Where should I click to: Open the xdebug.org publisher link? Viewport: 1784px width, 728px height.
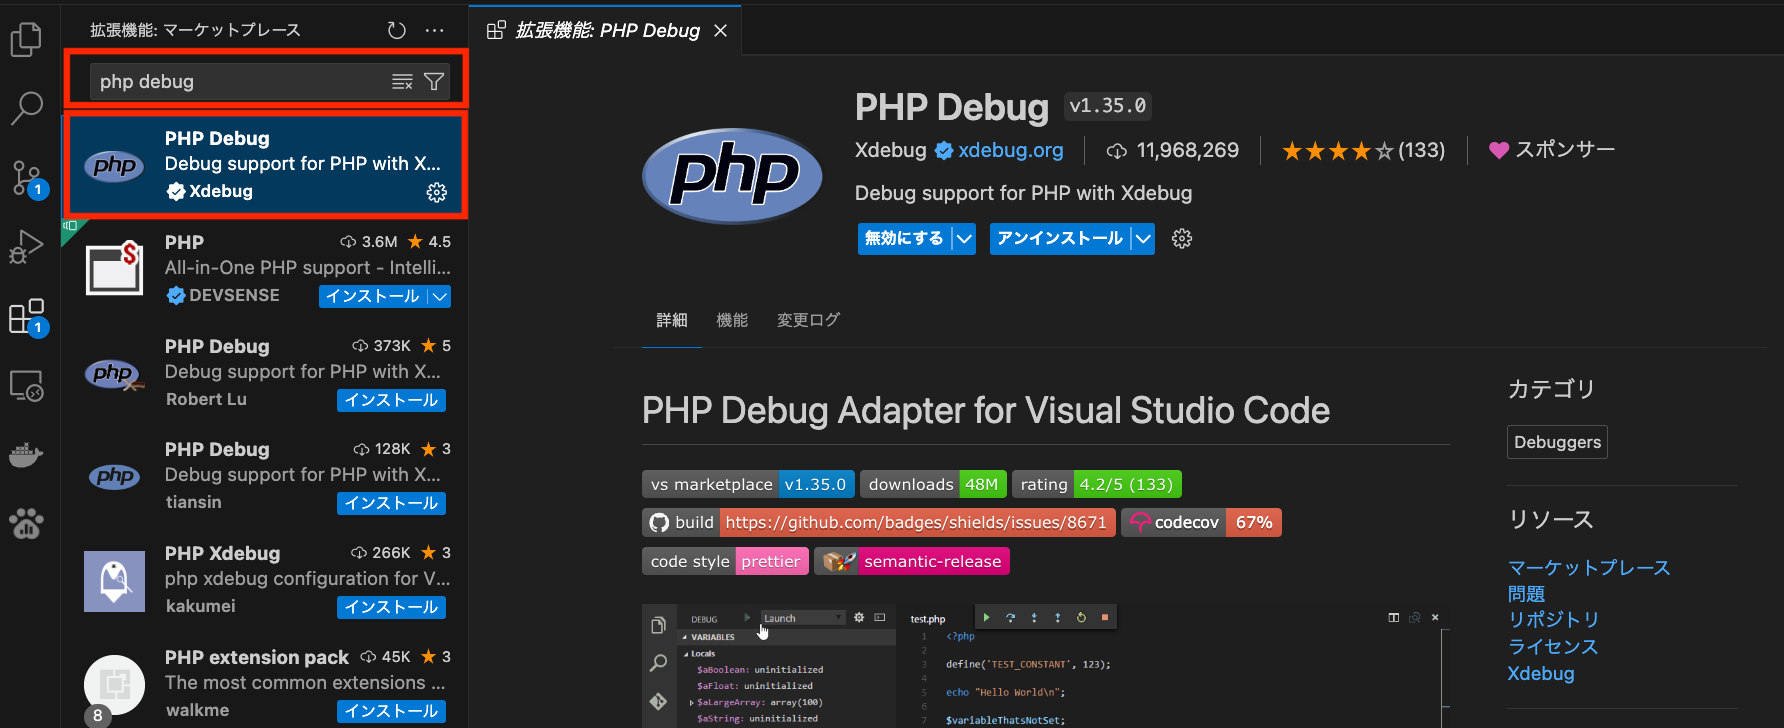tap(1010, 151)
